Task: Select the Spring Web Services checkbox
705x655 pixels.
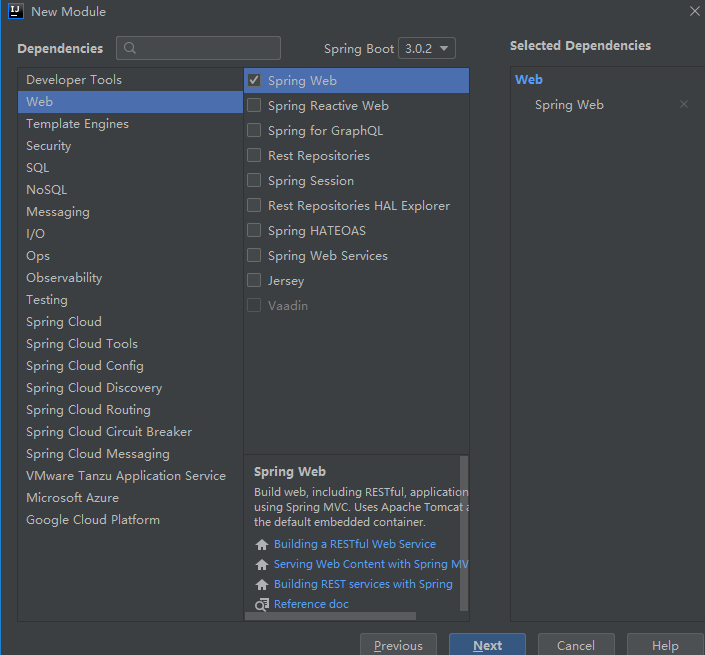Action: tap(254, 255)
